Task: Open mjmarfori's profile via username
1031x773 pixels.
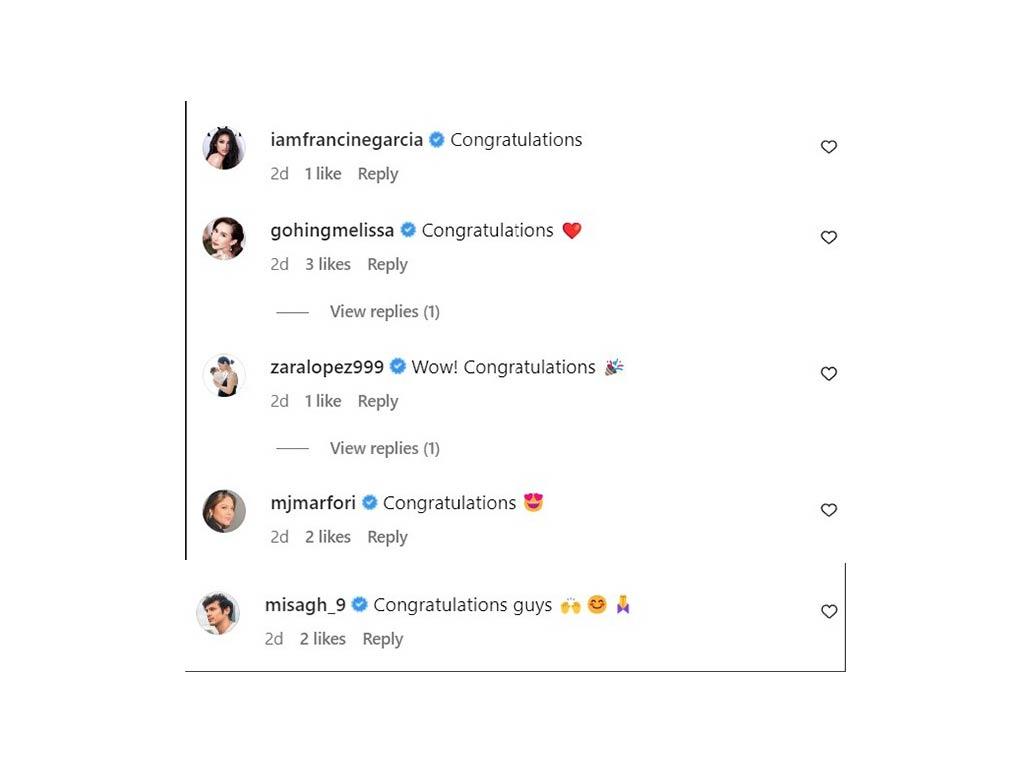Action: [313, 503]
